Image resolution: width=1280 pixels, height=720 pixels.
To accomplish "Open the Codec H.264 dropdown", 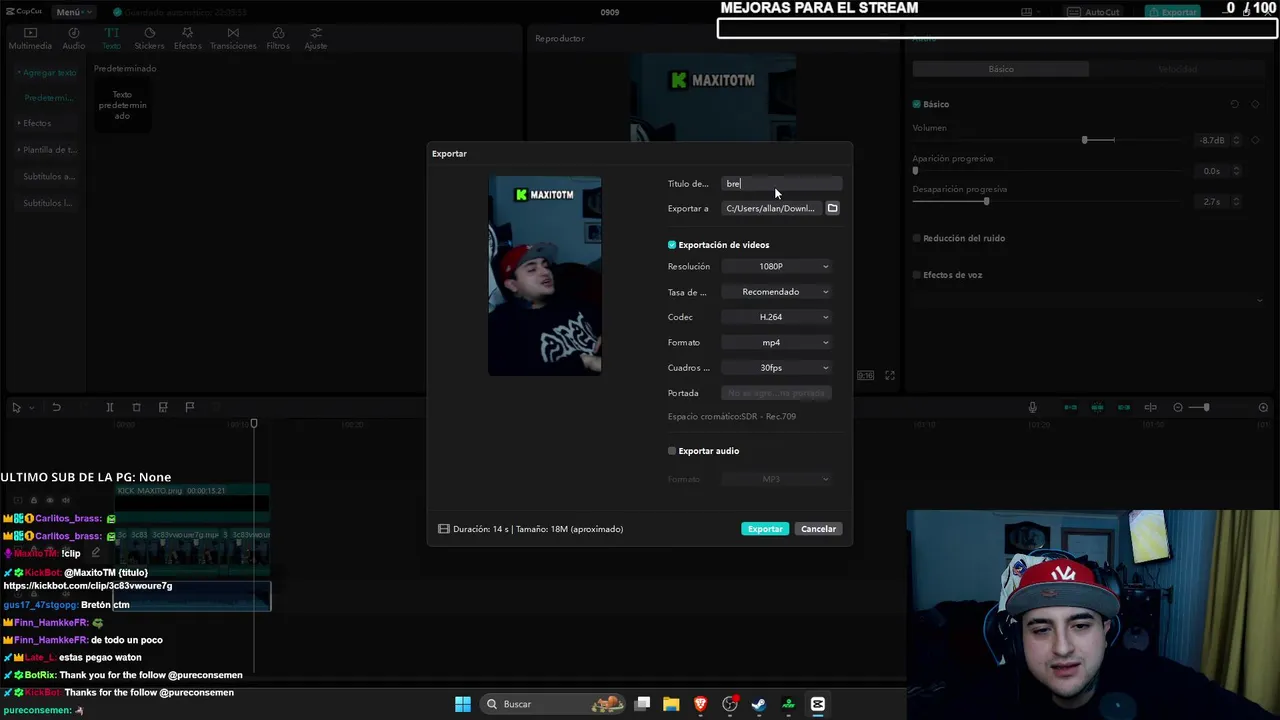I will (777, 317).
